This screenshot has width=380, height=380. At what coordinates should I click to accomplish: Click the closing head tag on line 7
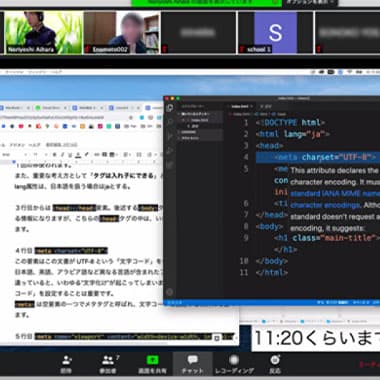(271, 215)
